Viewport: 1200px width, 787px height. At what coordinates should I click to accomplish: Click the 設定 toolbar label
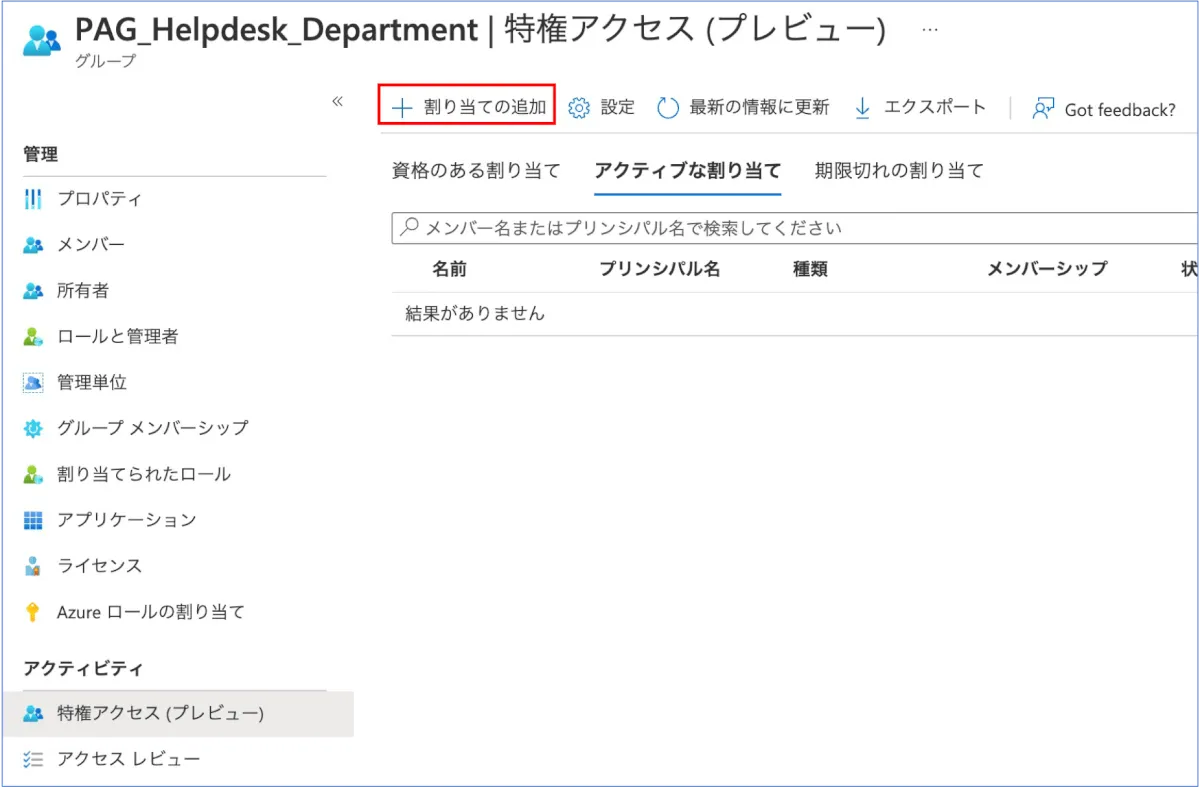coord(618,108)
